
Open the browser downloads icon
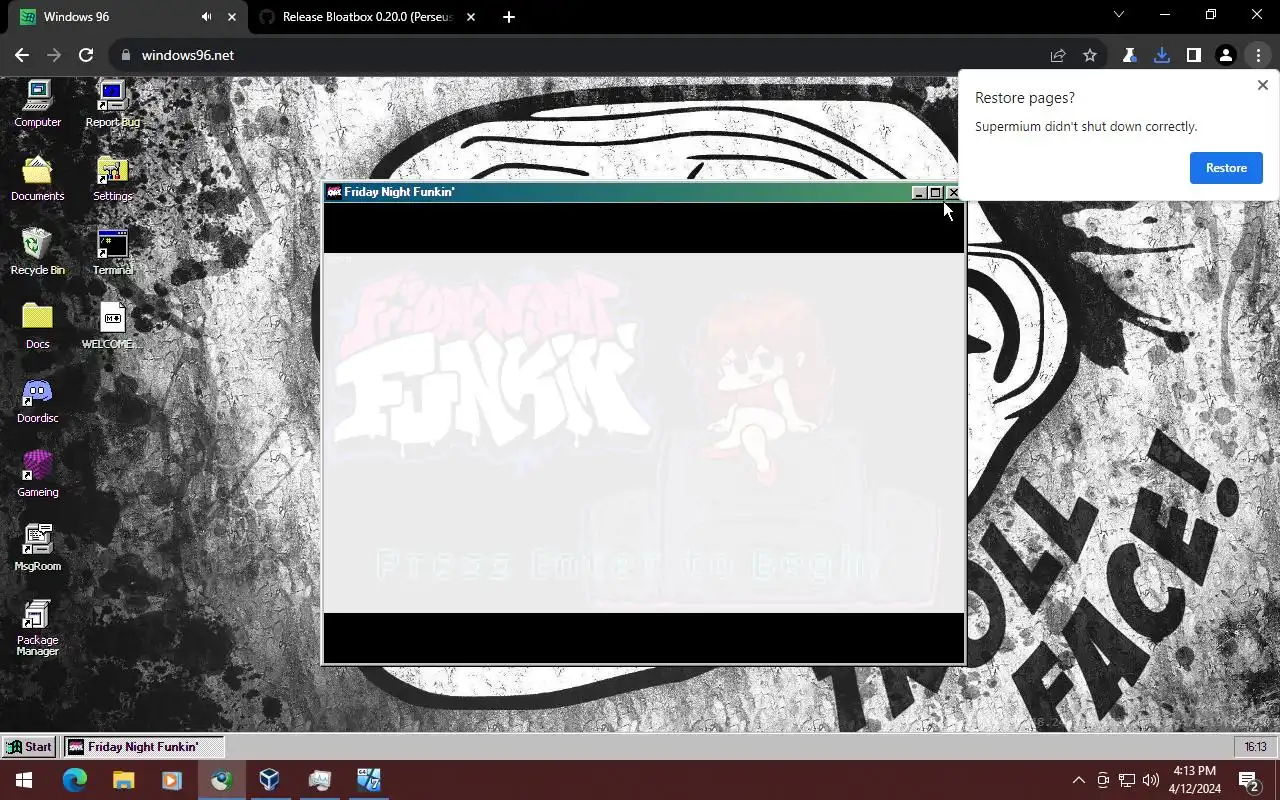1161,55
